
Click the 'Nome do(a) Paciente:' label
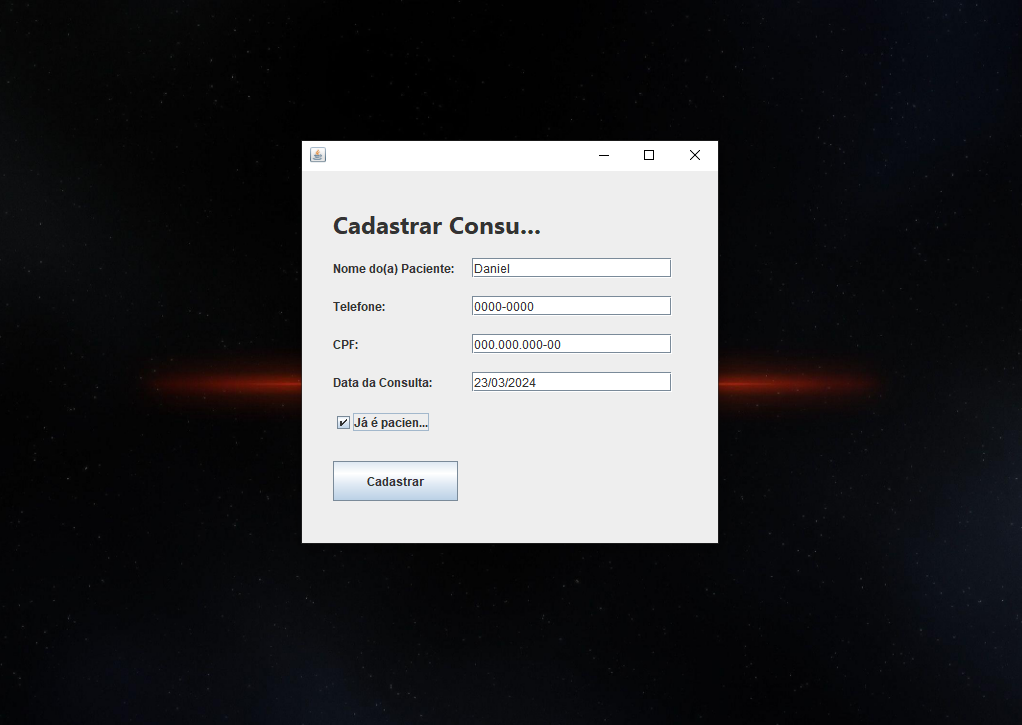(393, 269)
